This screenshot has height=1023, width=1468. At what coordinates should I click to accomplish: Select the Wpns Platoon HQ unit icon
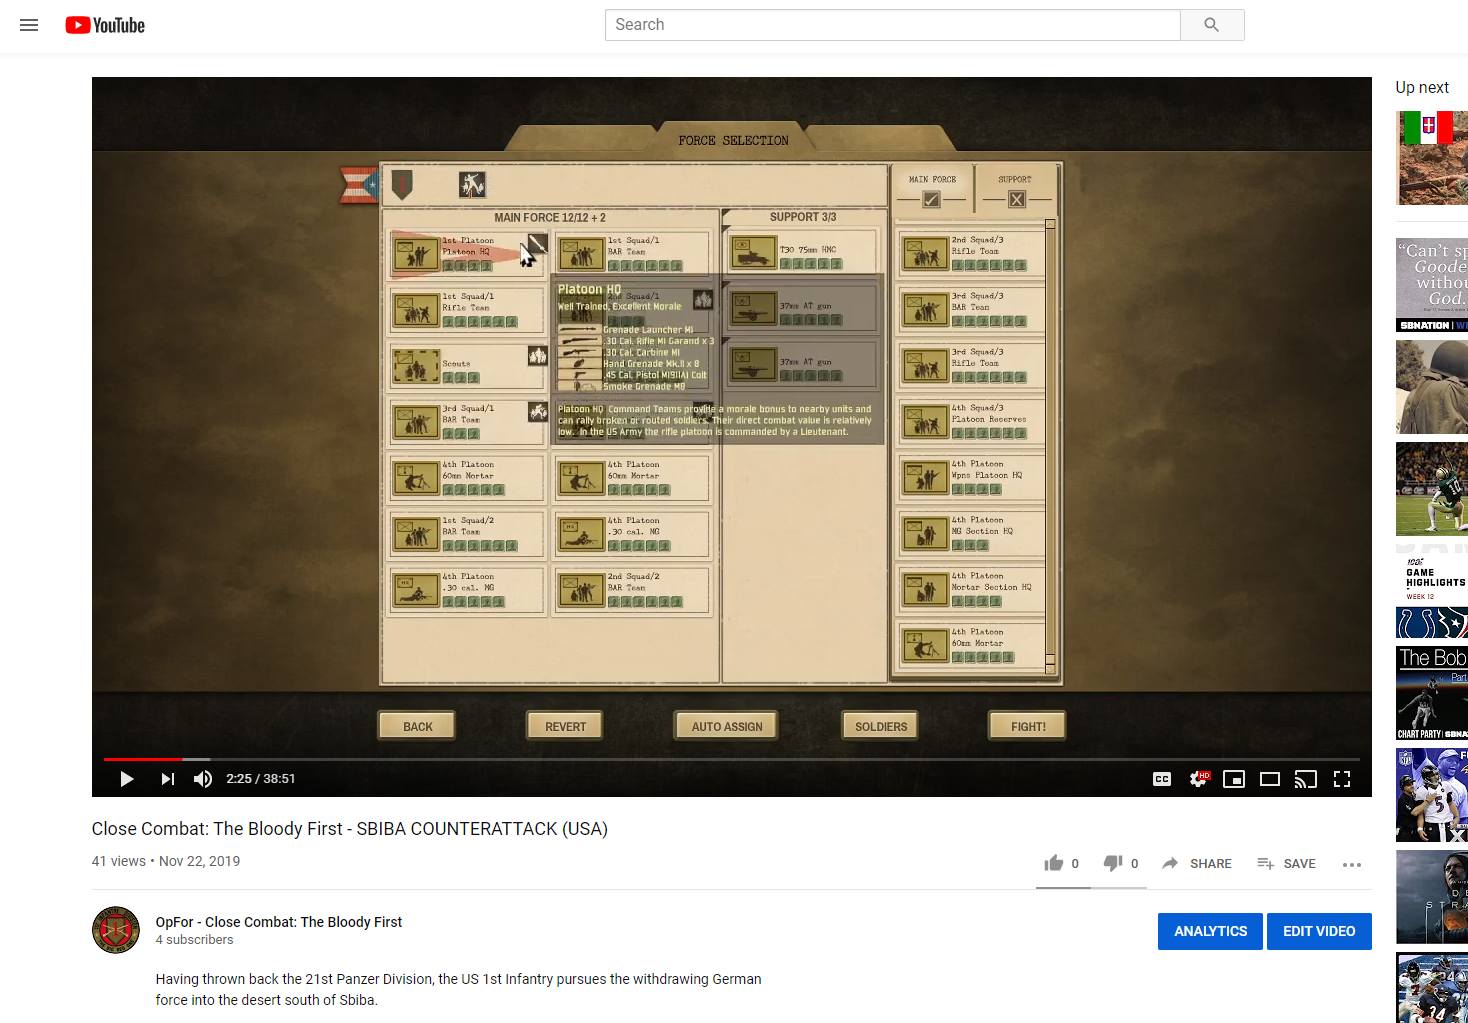pos(924,477)
